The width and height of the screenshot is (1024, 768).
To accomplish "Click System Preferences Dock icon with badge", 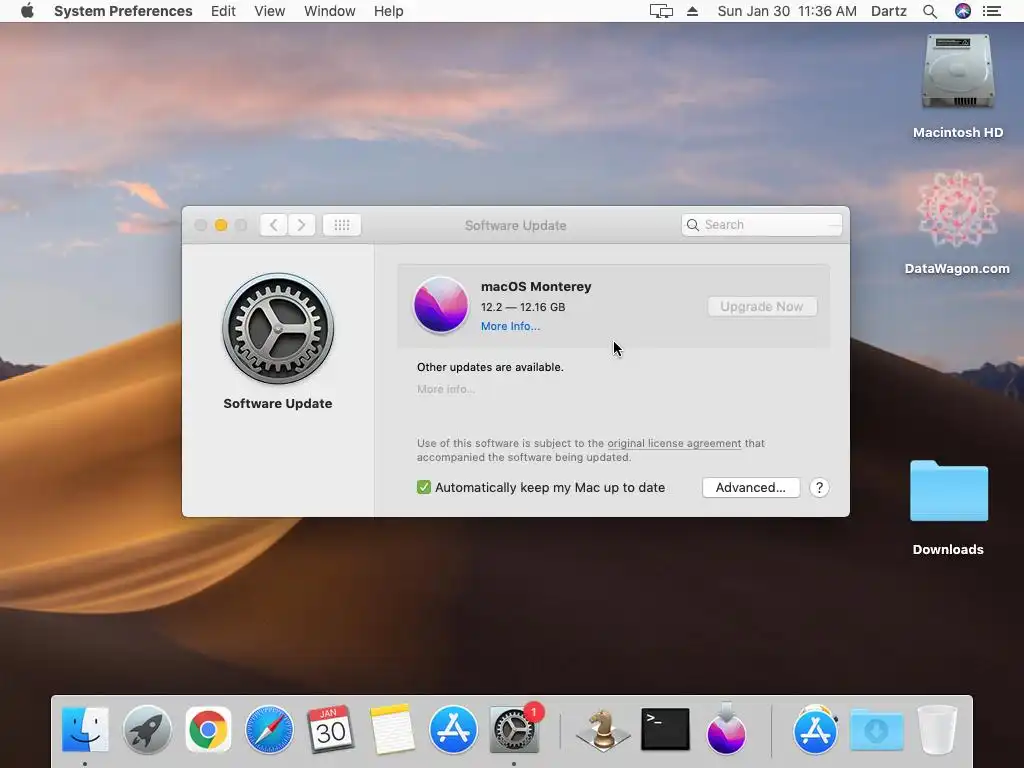I will (x=514, y=730).
